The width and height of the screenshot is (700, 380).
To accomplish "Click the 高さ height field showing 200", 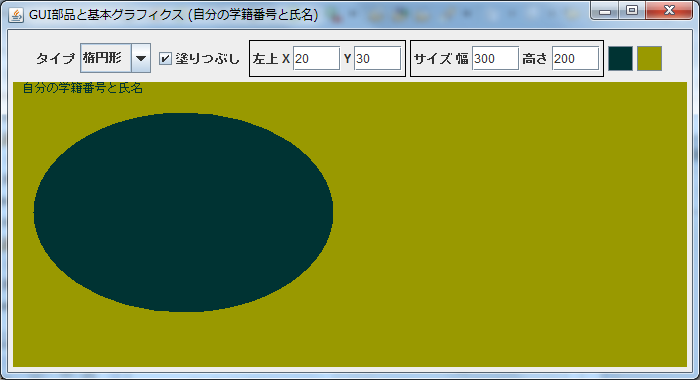I will pyautogui.click(x=575, y=58).
